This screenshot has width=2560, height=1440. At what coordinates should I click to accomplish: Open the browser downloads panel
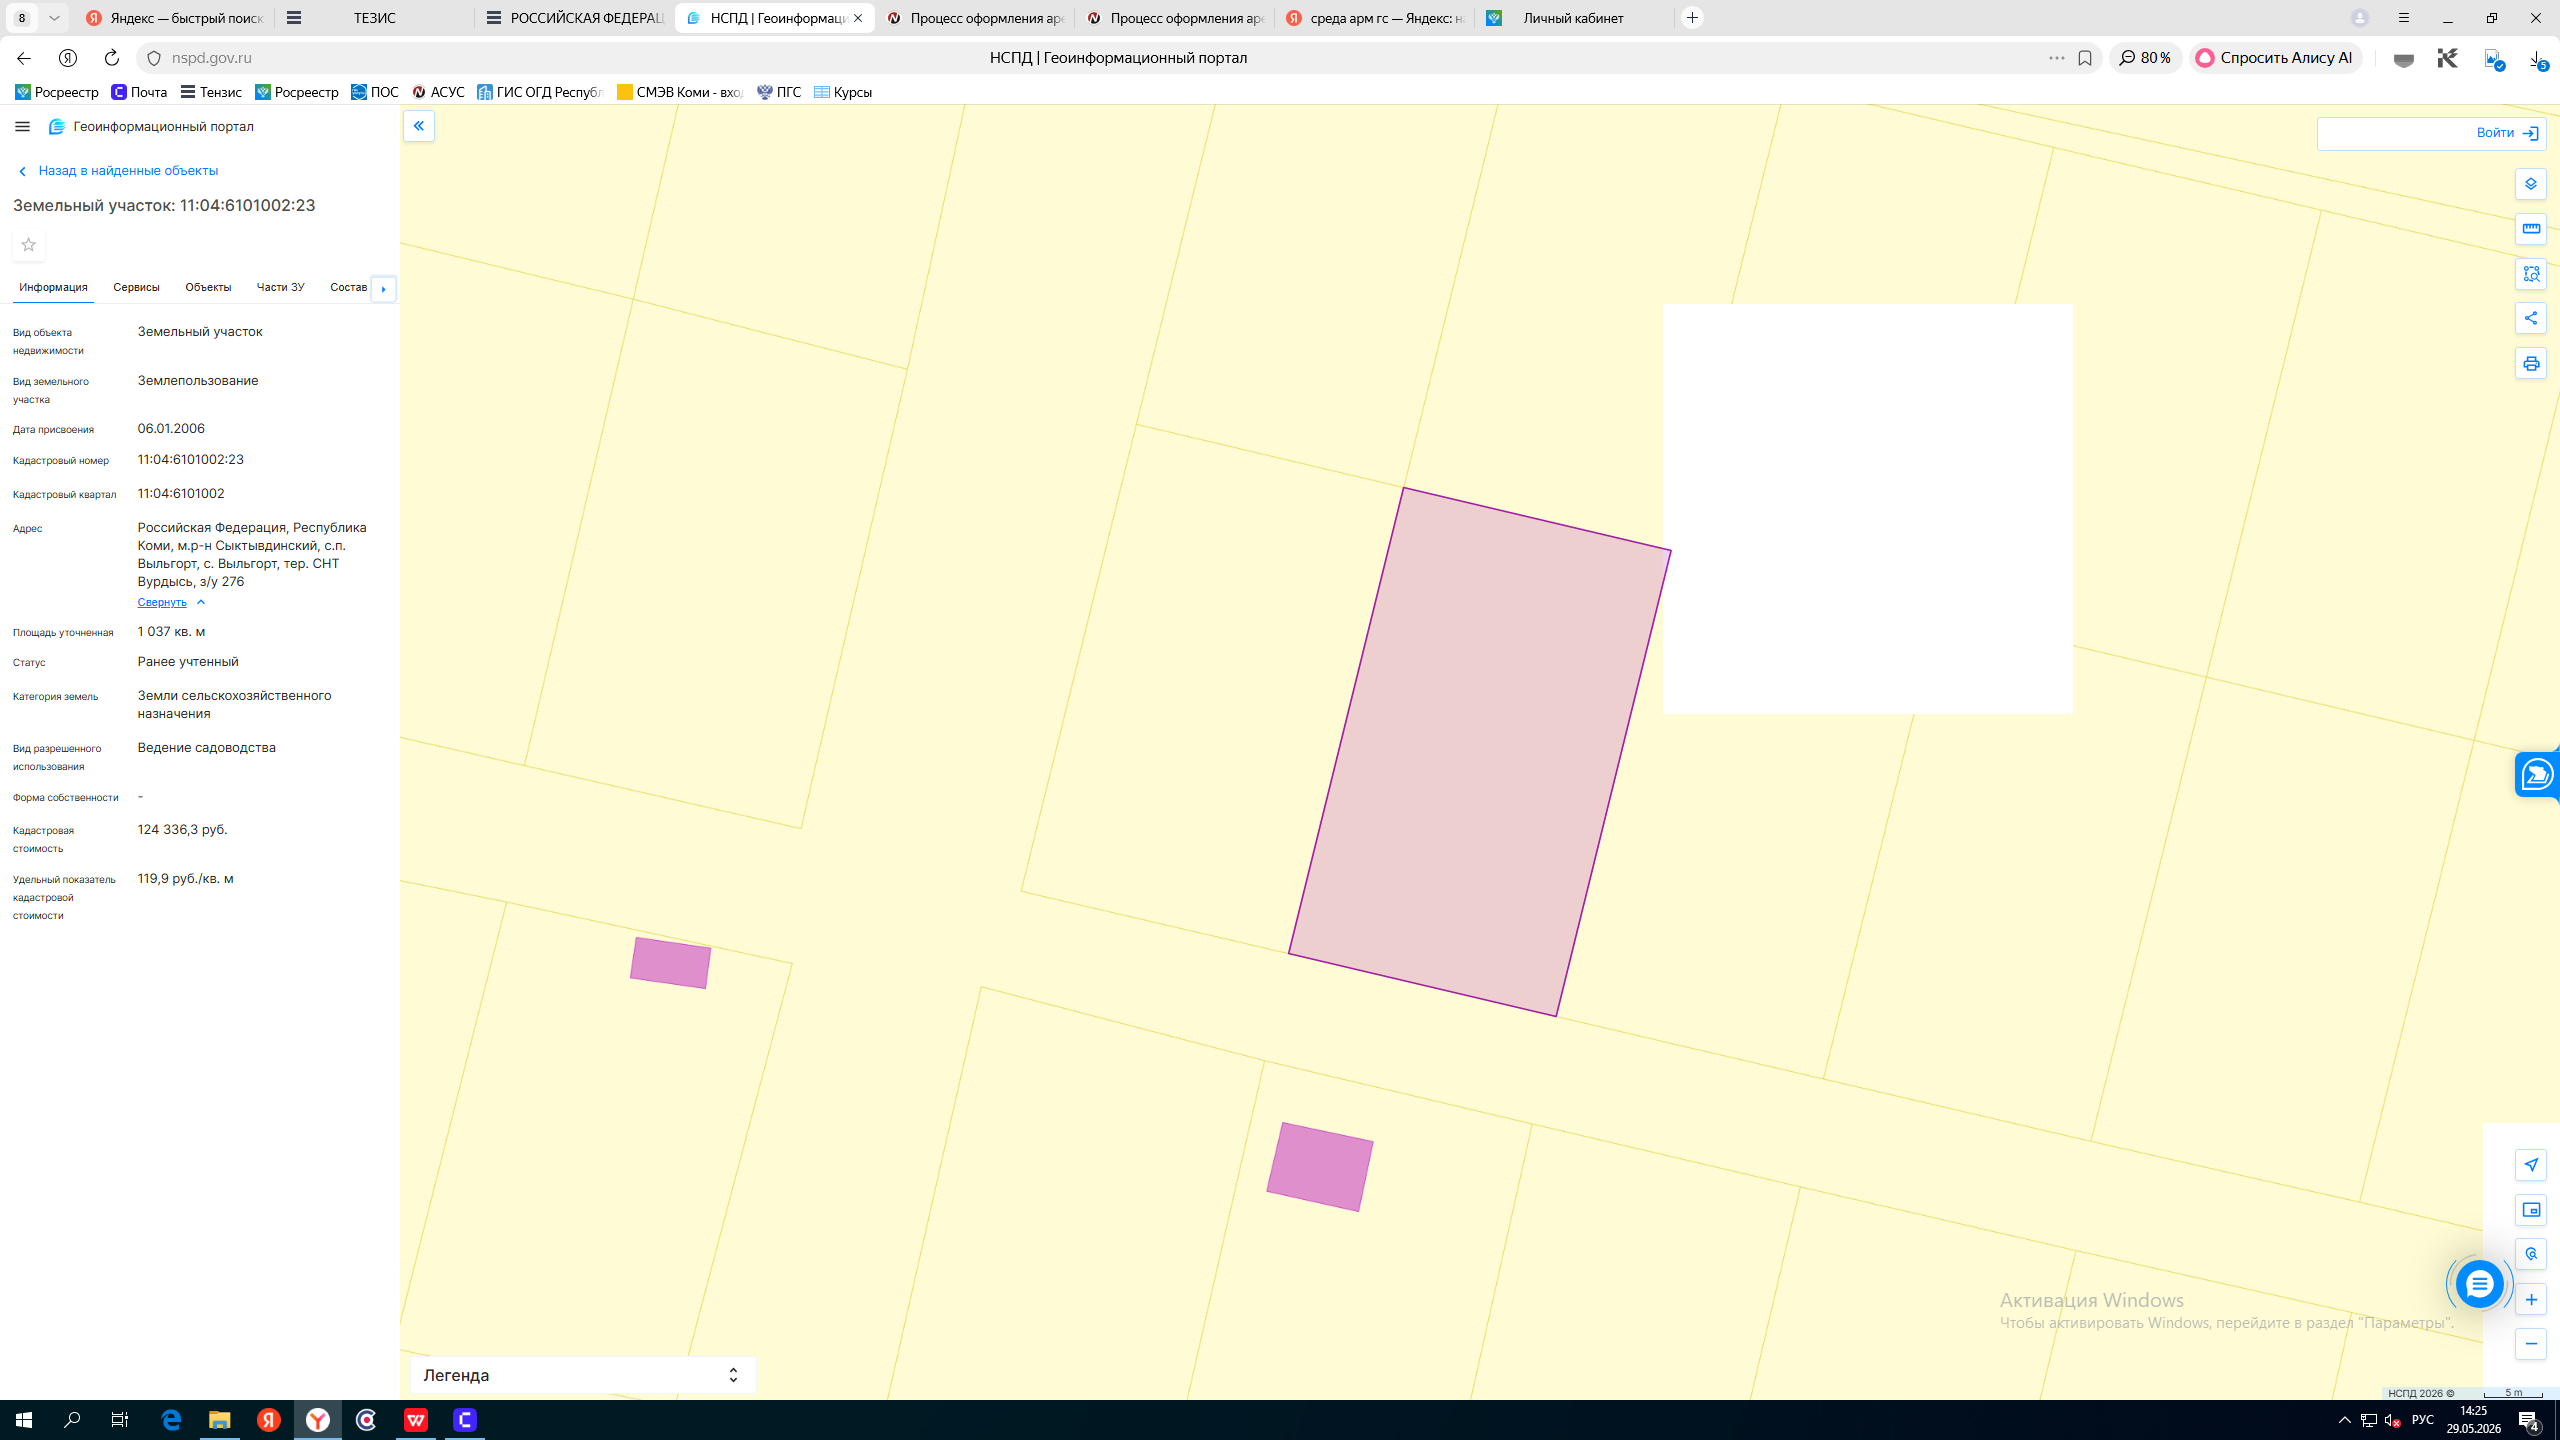click(x=2537, y=59)
